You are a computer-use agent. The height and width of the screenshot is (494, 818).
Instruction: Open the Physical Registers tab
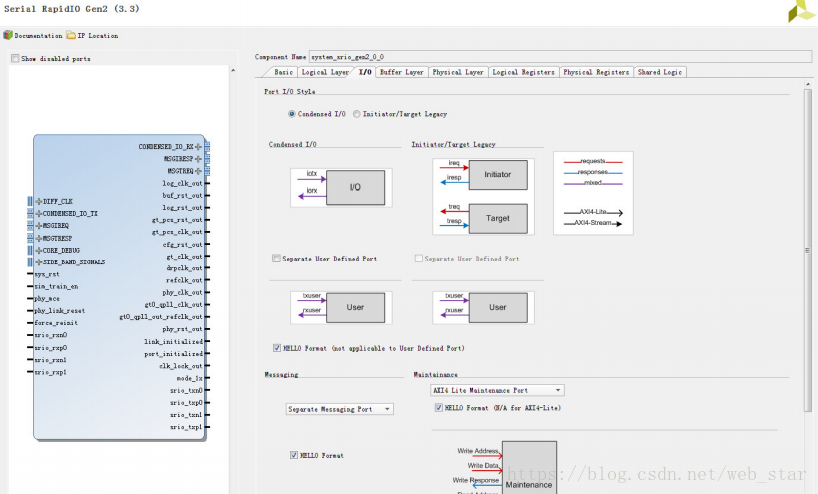coord(596,72)
